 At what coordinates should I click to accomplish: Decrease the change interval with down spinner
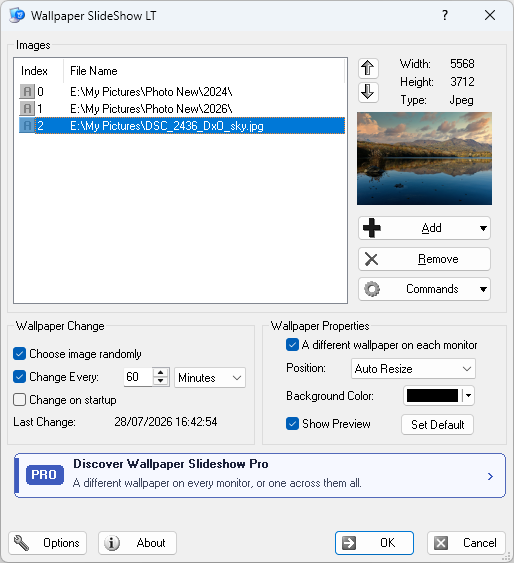[160, 381]
